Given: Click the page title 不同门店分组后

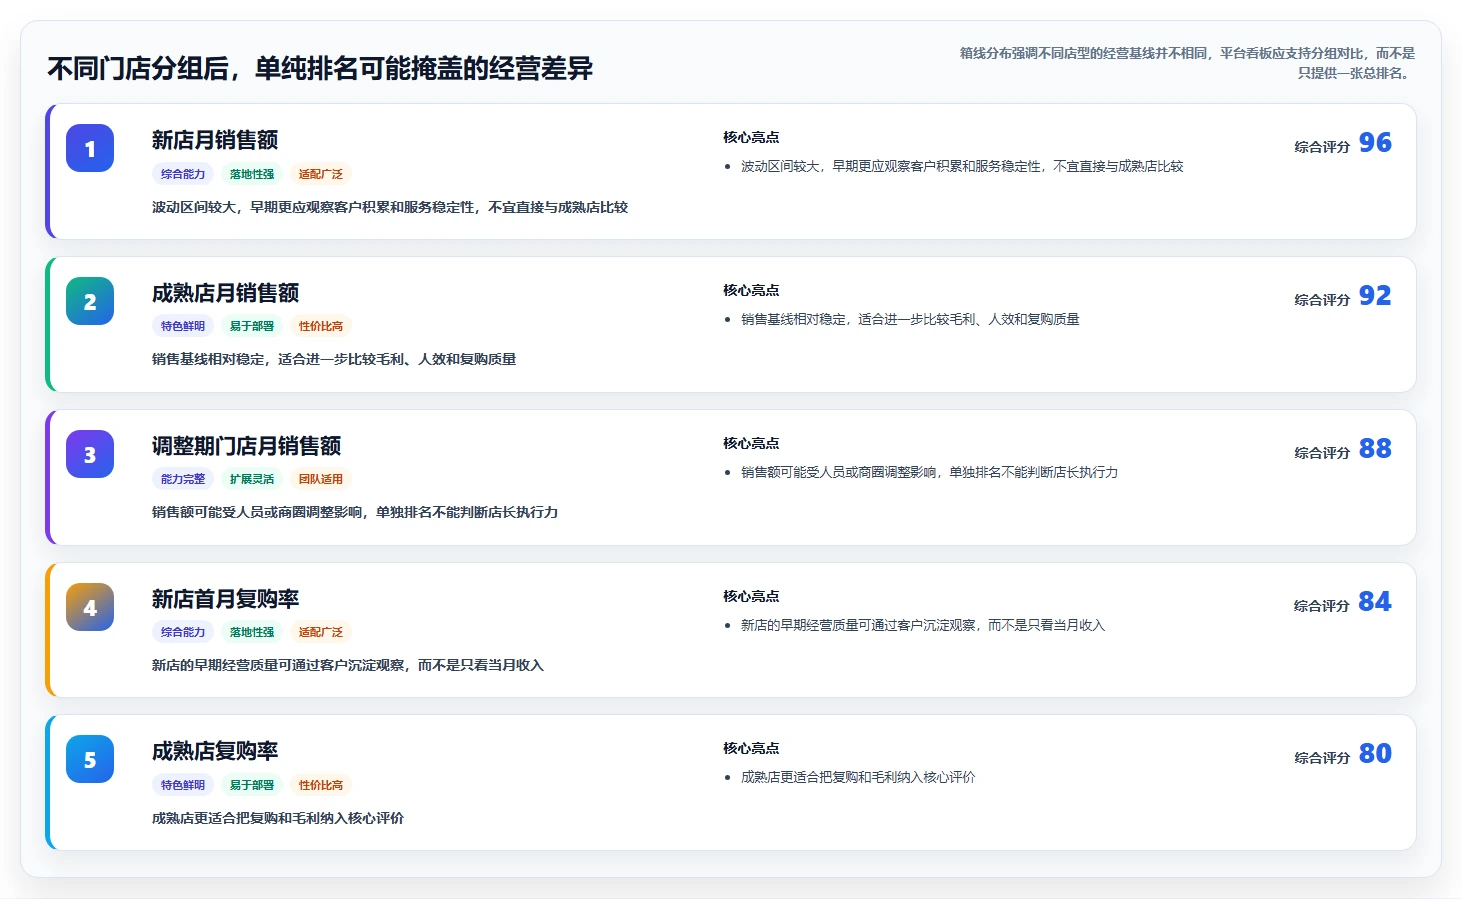Looking at the screenshot, I should [320, 68].
